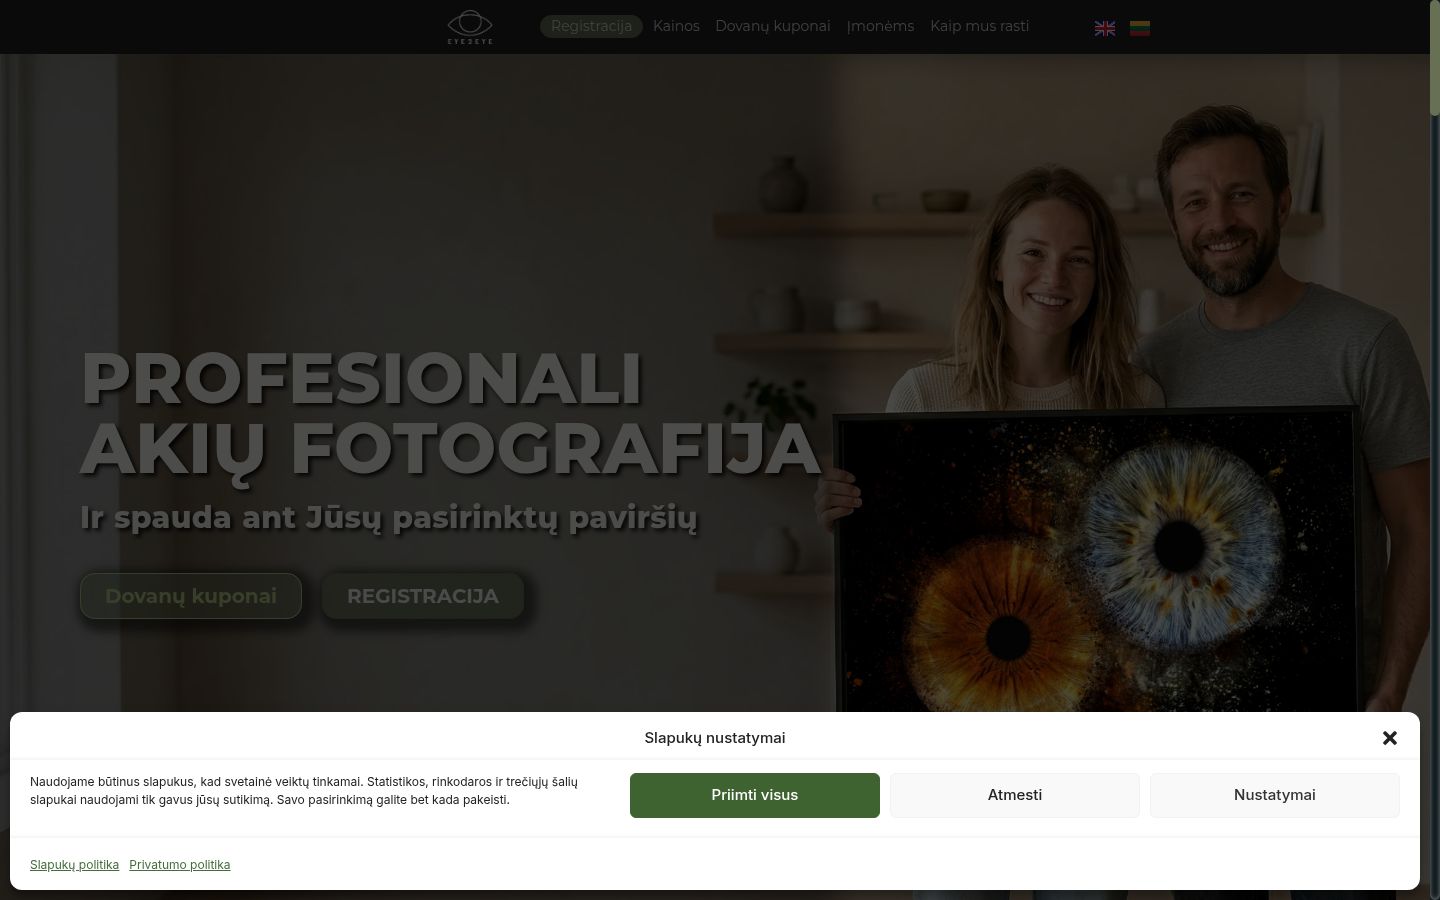The width and height of the screenshot is (1440, 900).
Task: Click the framed iris artwork photo
Action: coord(1100,560)
